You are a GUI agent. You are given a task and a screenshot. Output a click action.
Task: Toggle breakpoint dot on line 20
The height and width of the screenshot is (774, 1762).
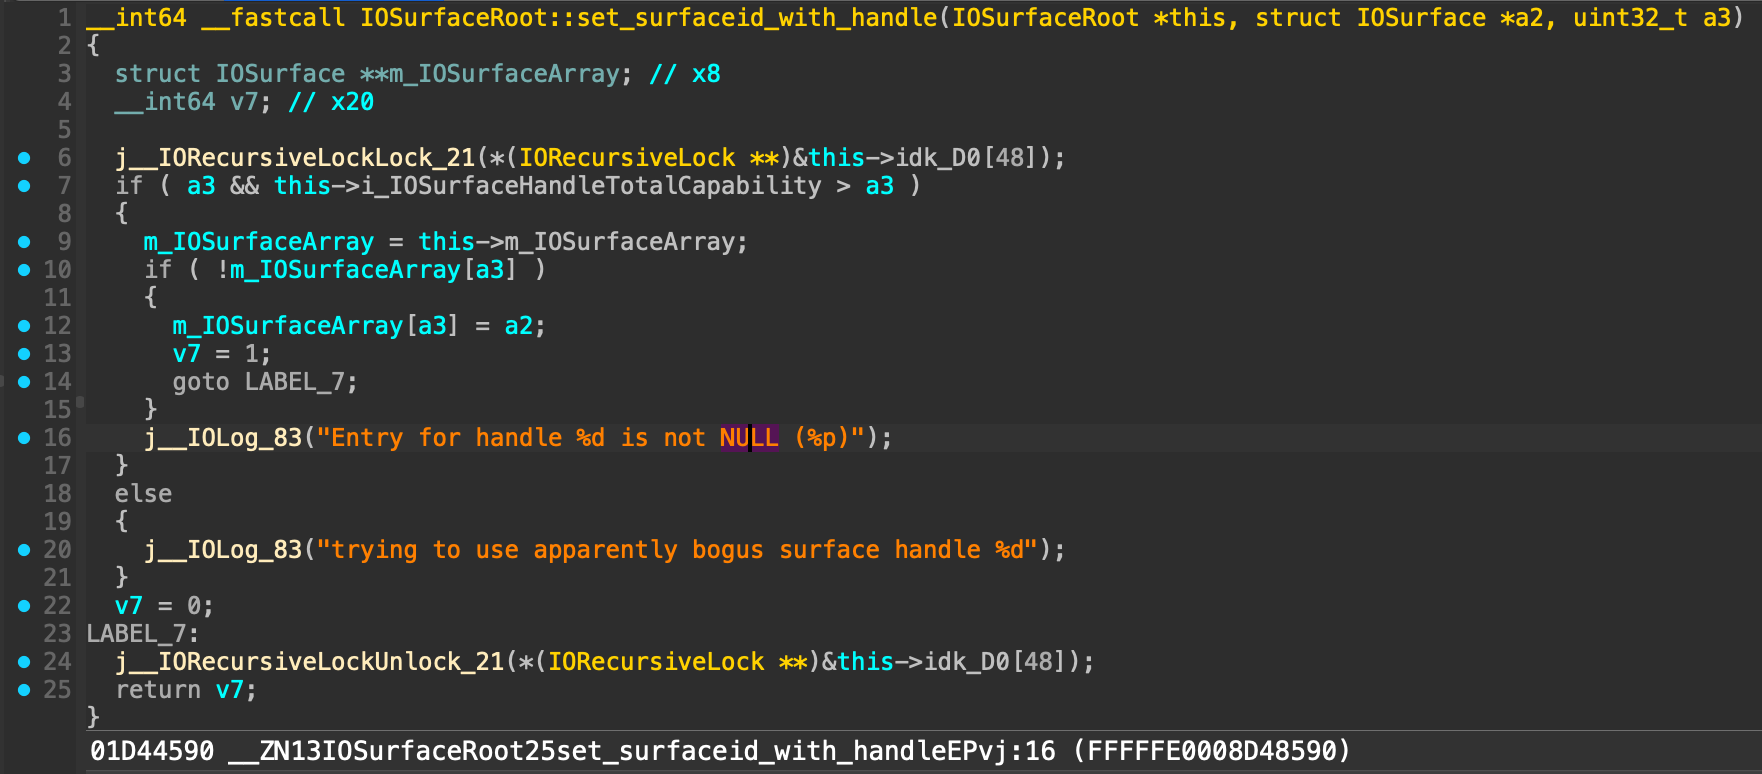24,550
